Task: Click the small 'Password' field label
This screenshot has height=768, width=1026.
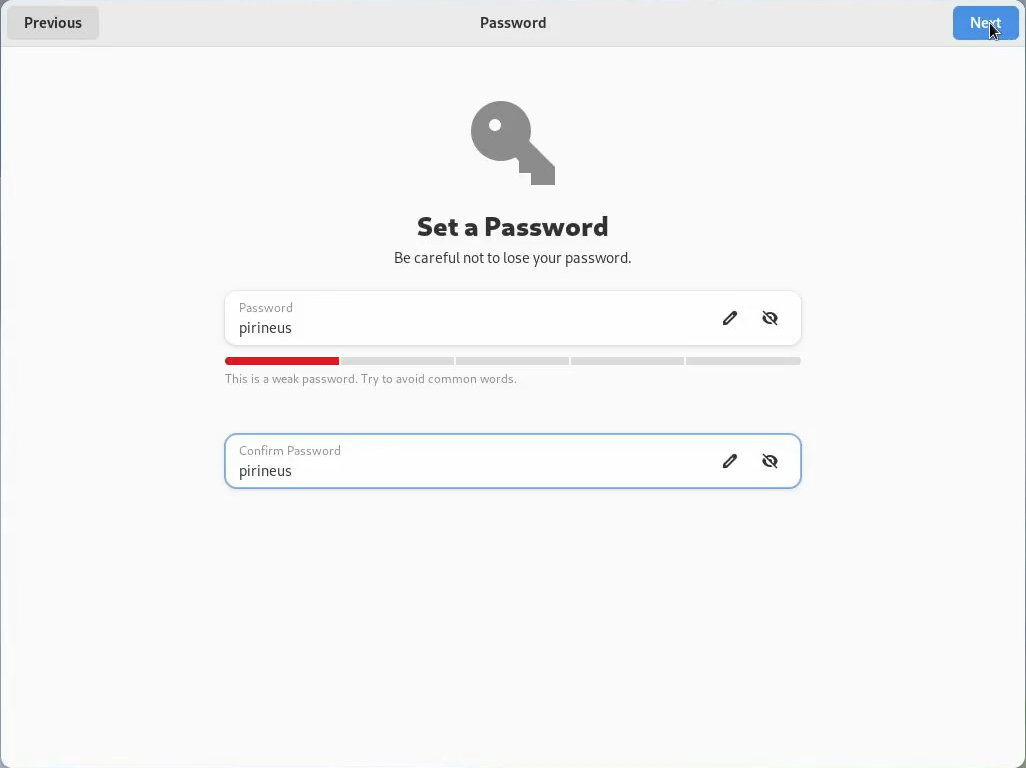Action: pyautogui.click(x=266, y=308)
